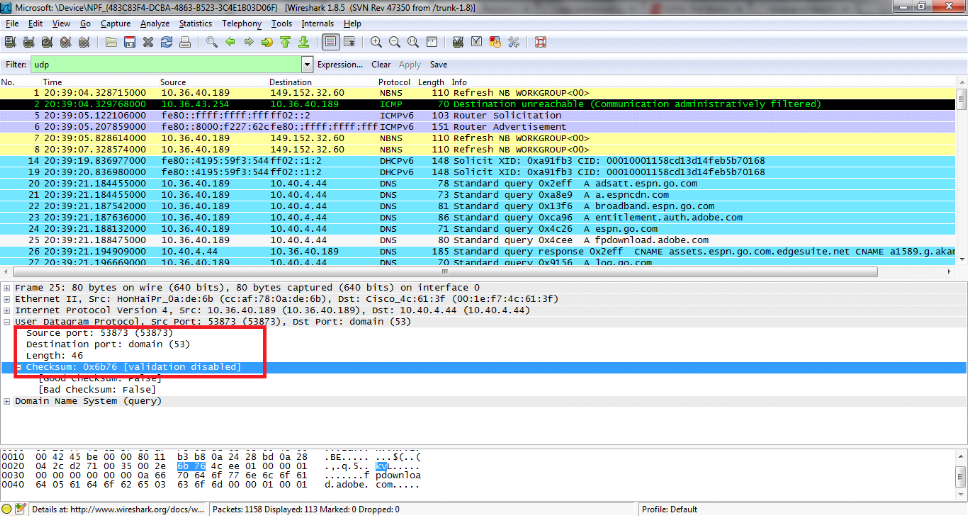
Task: Open expert info status bar circle
Action: click(7, 509)
